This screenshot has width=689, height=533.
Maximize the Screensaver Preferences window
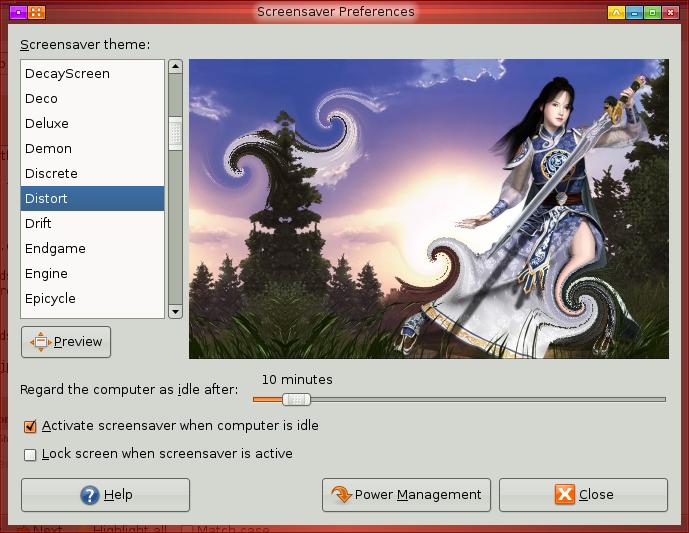652,12
